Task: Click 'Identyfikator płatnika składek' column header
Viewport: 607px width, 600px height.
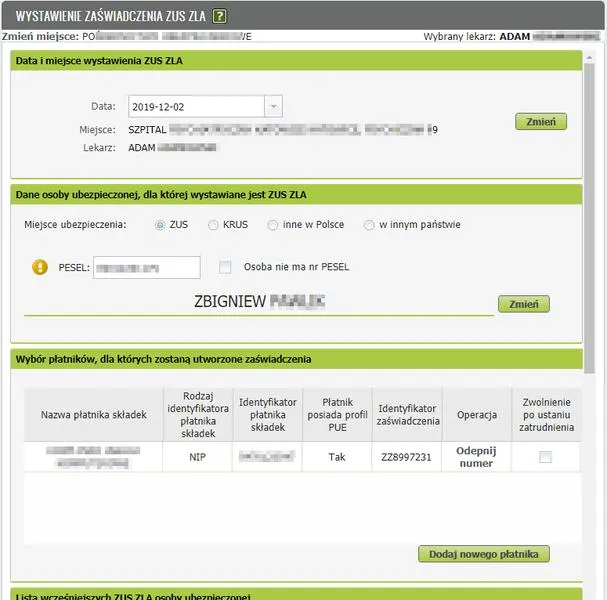Action: click(x=268, y=415)
